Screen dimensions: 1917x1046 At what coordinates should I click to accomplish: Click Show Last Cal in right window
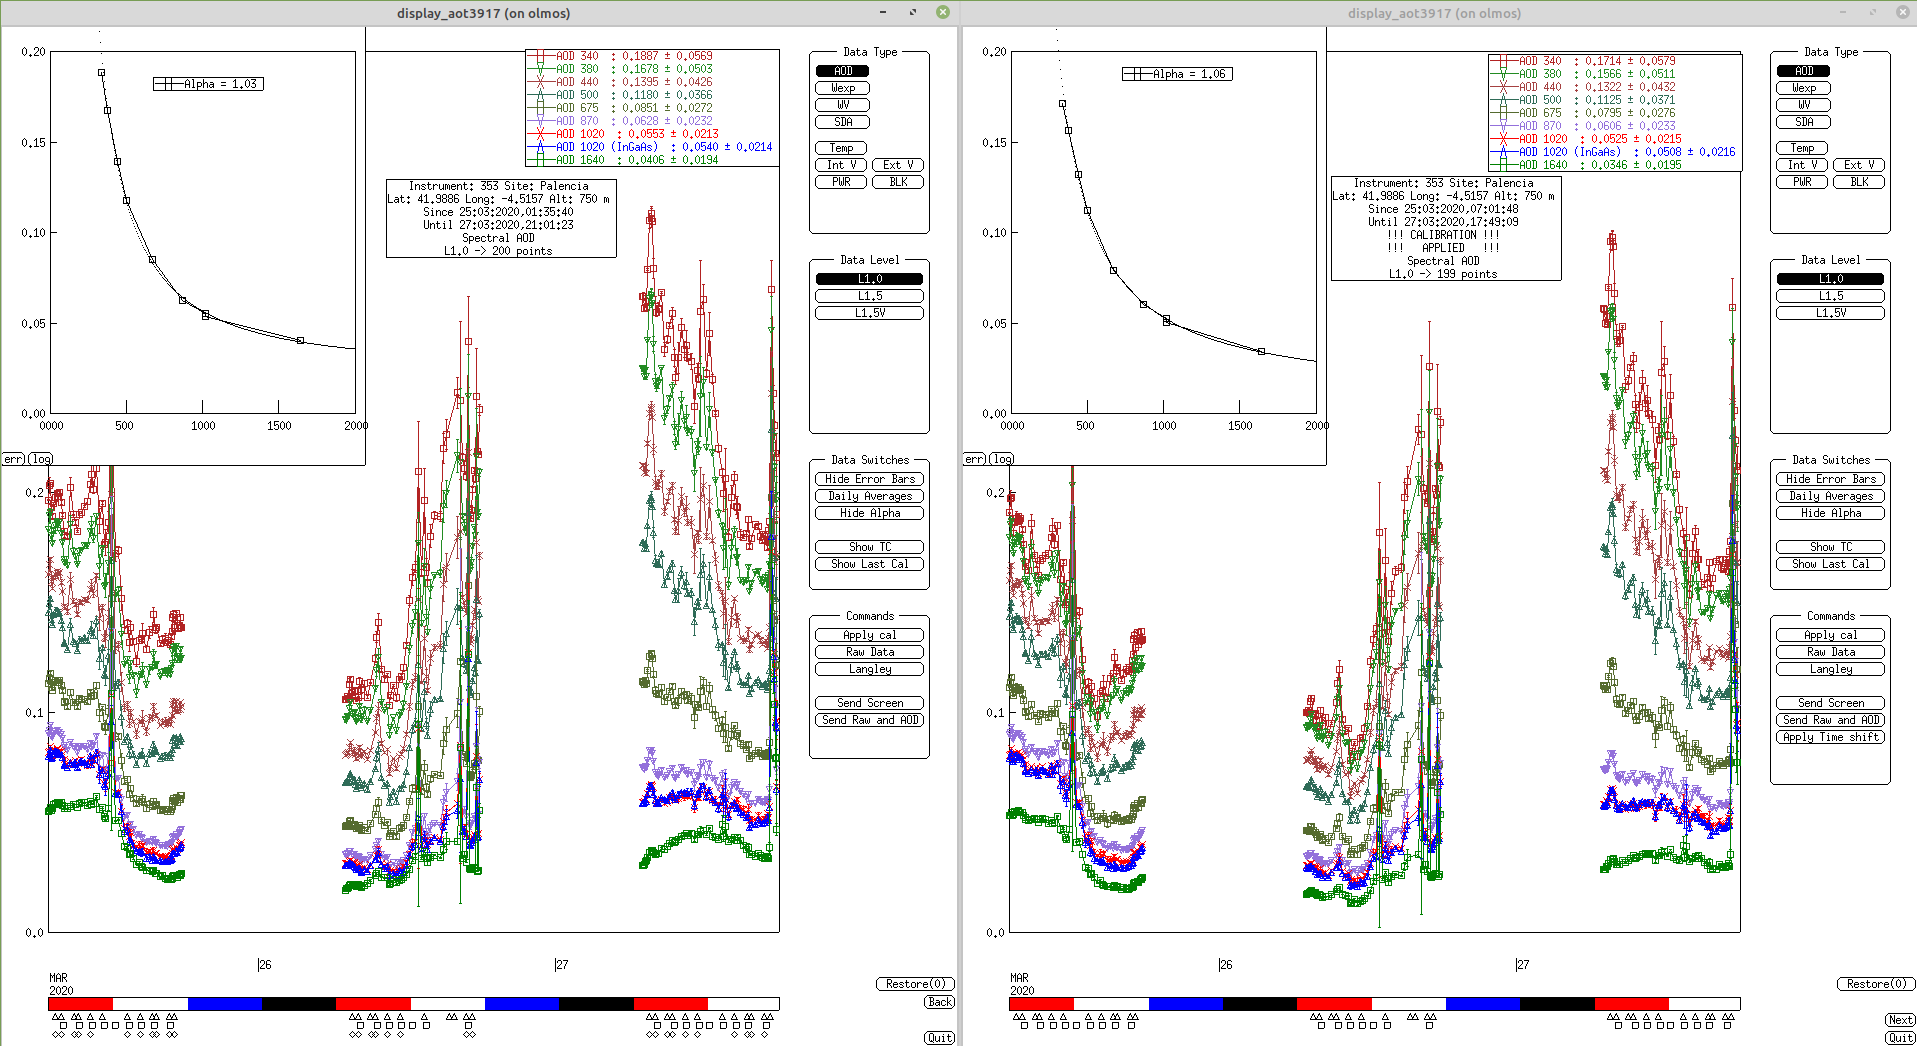[1830, 564]
